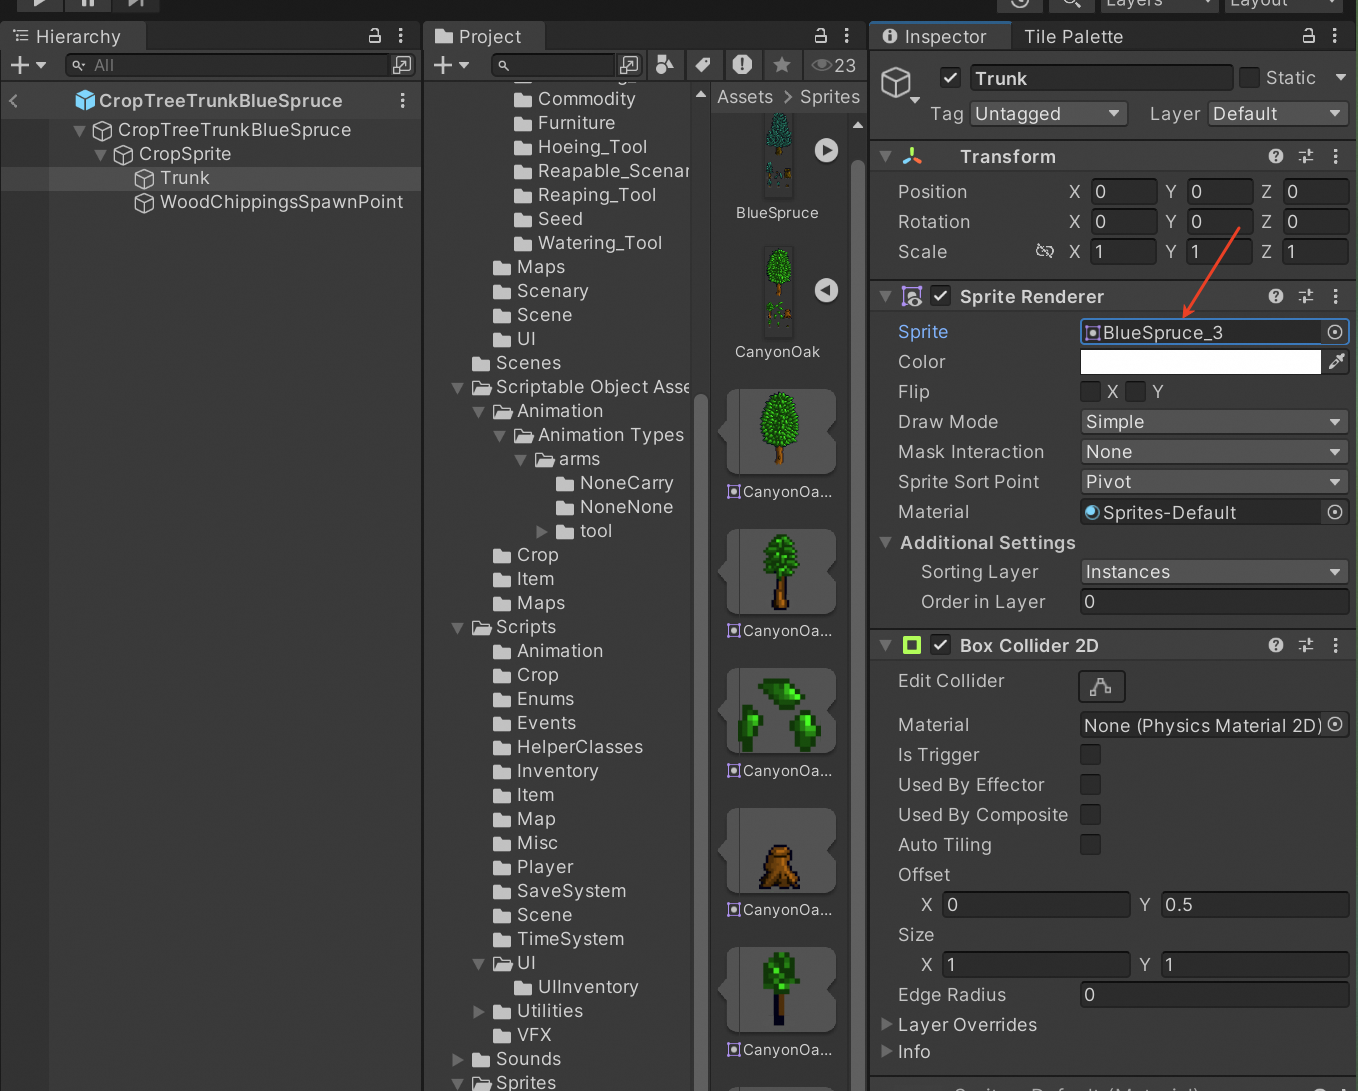Toggle the Static checkbox
Viewport: 1358px width, 1091px height.
[1249, 78]
